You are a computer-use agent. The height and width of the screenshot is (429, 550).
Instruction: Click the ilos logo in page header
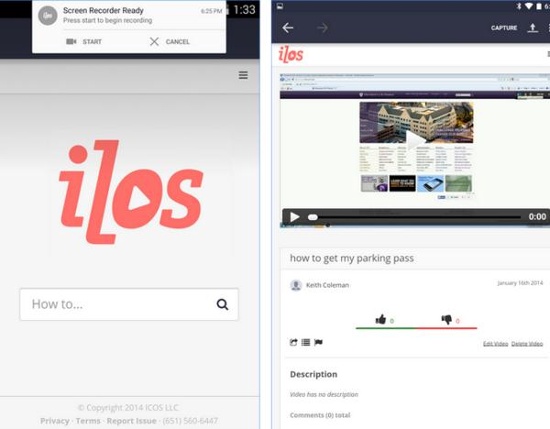pyautogui.click(x=291, y=55)
